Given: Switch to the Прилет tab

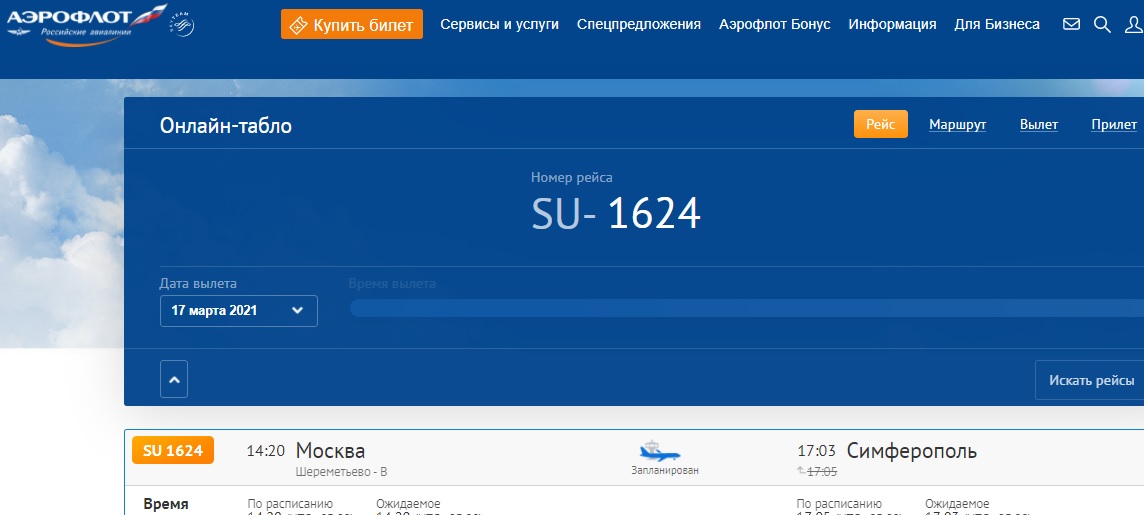Looking at the screenshot, I should (x=1113, y=125).
